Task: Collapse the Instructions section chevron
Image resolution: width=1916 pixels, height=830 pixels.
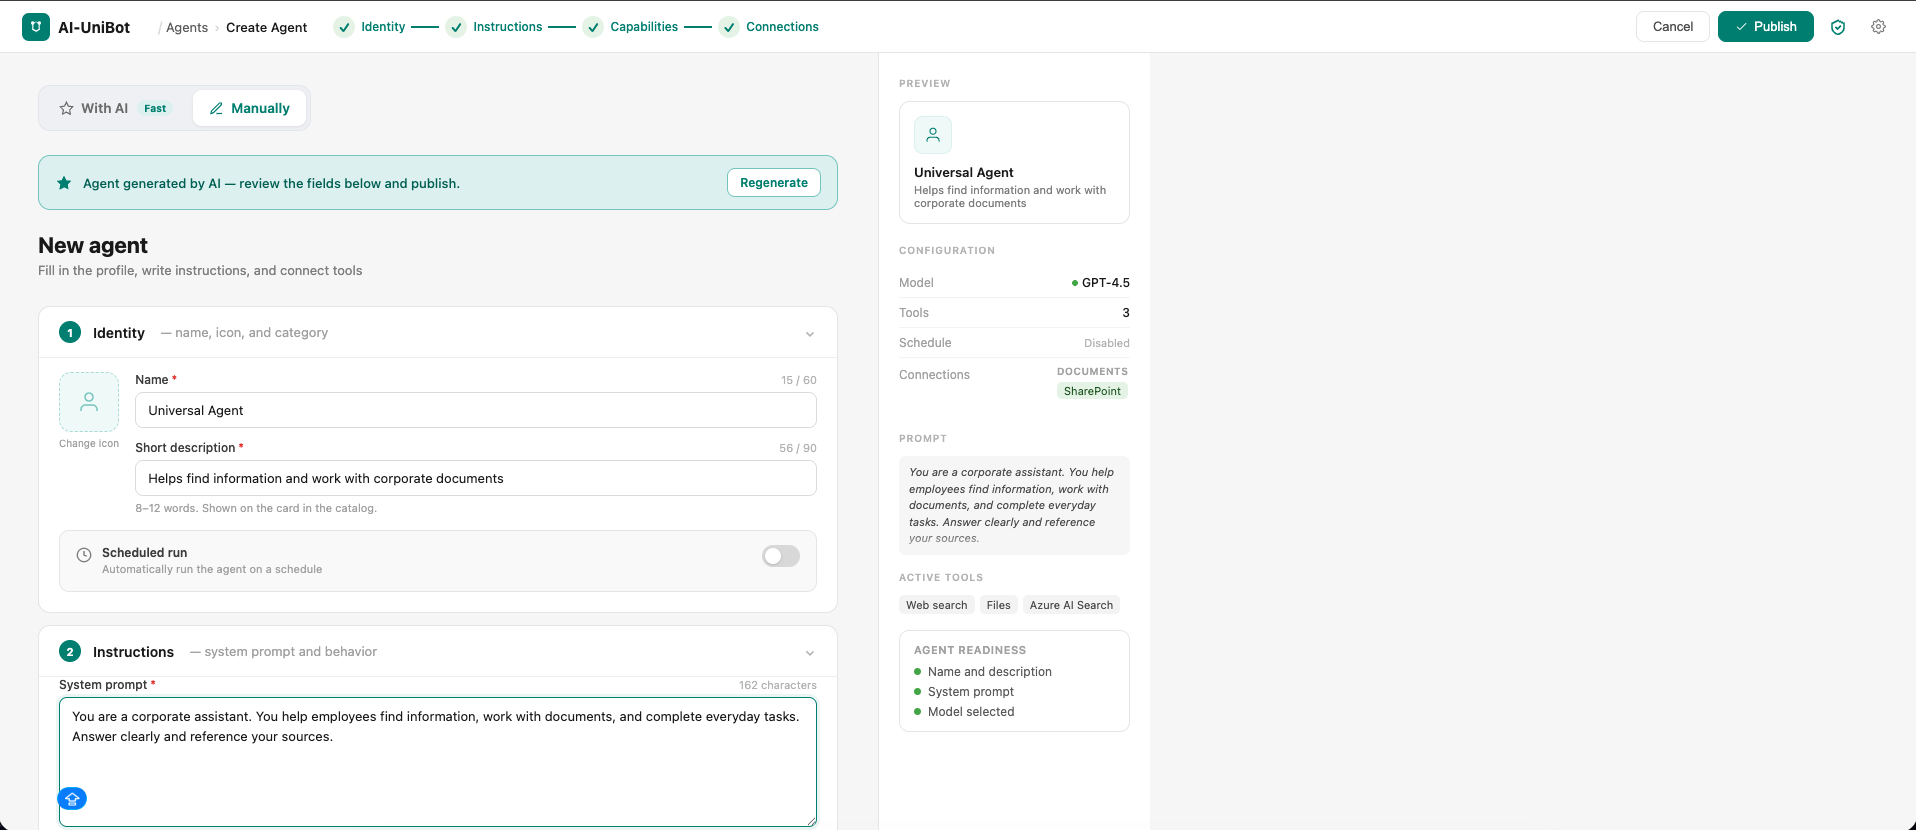Action: pos(810,653)
